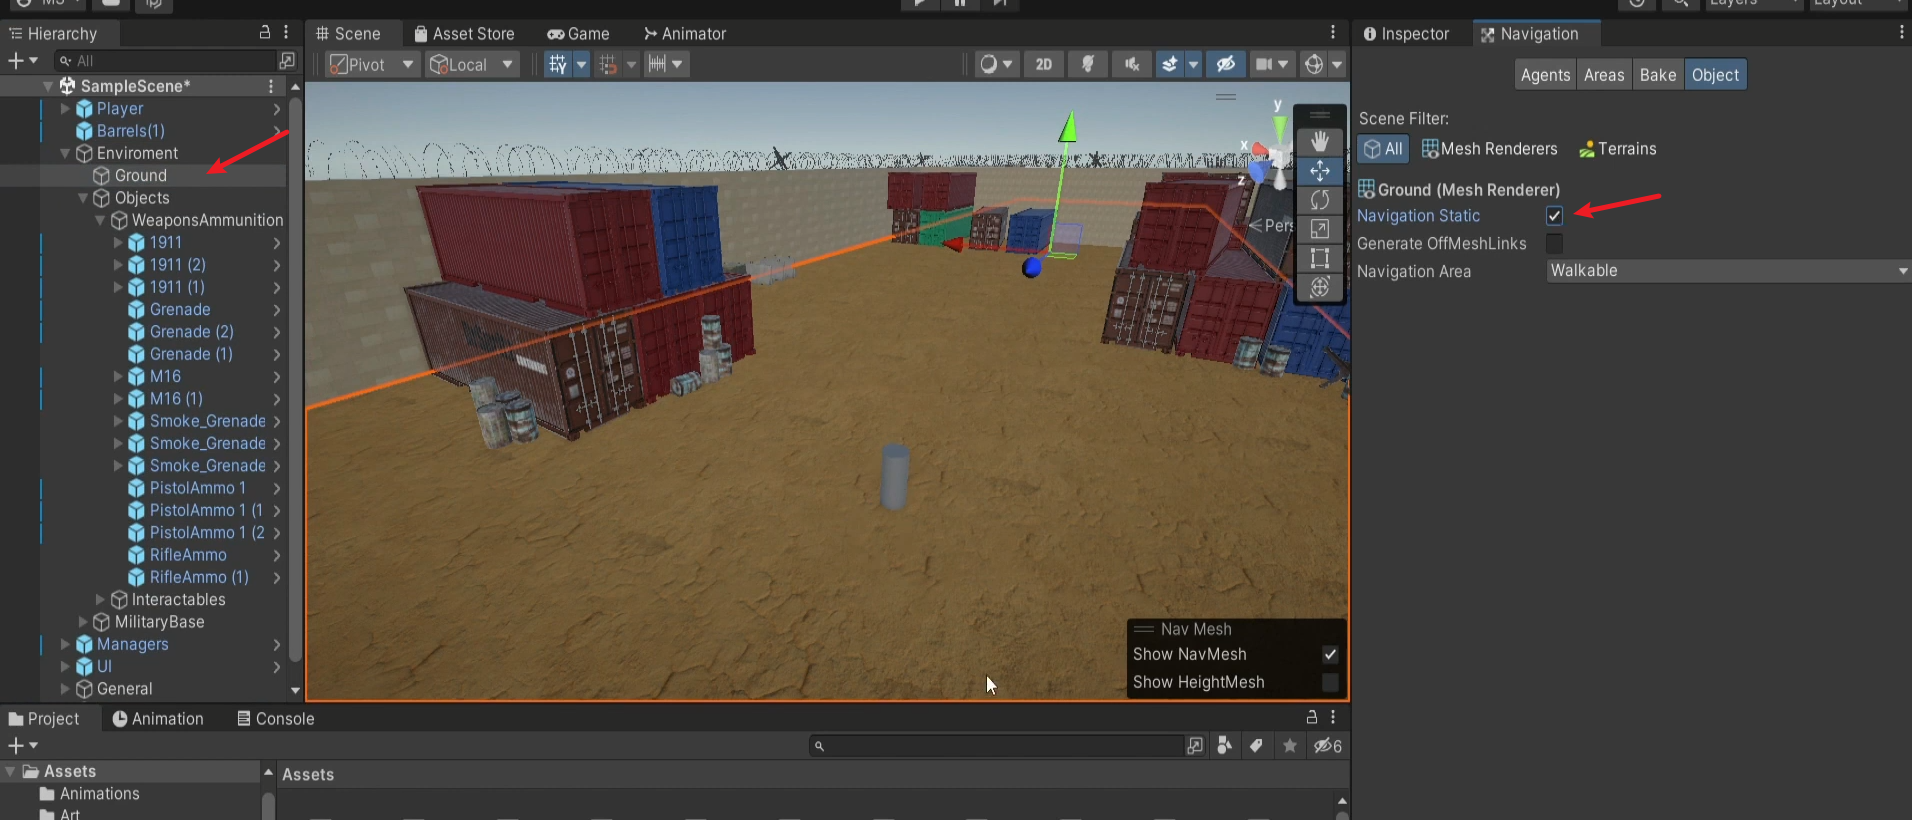
Task: Select MilitaryBase in Hierarchy
Action: tap(160, 622)
